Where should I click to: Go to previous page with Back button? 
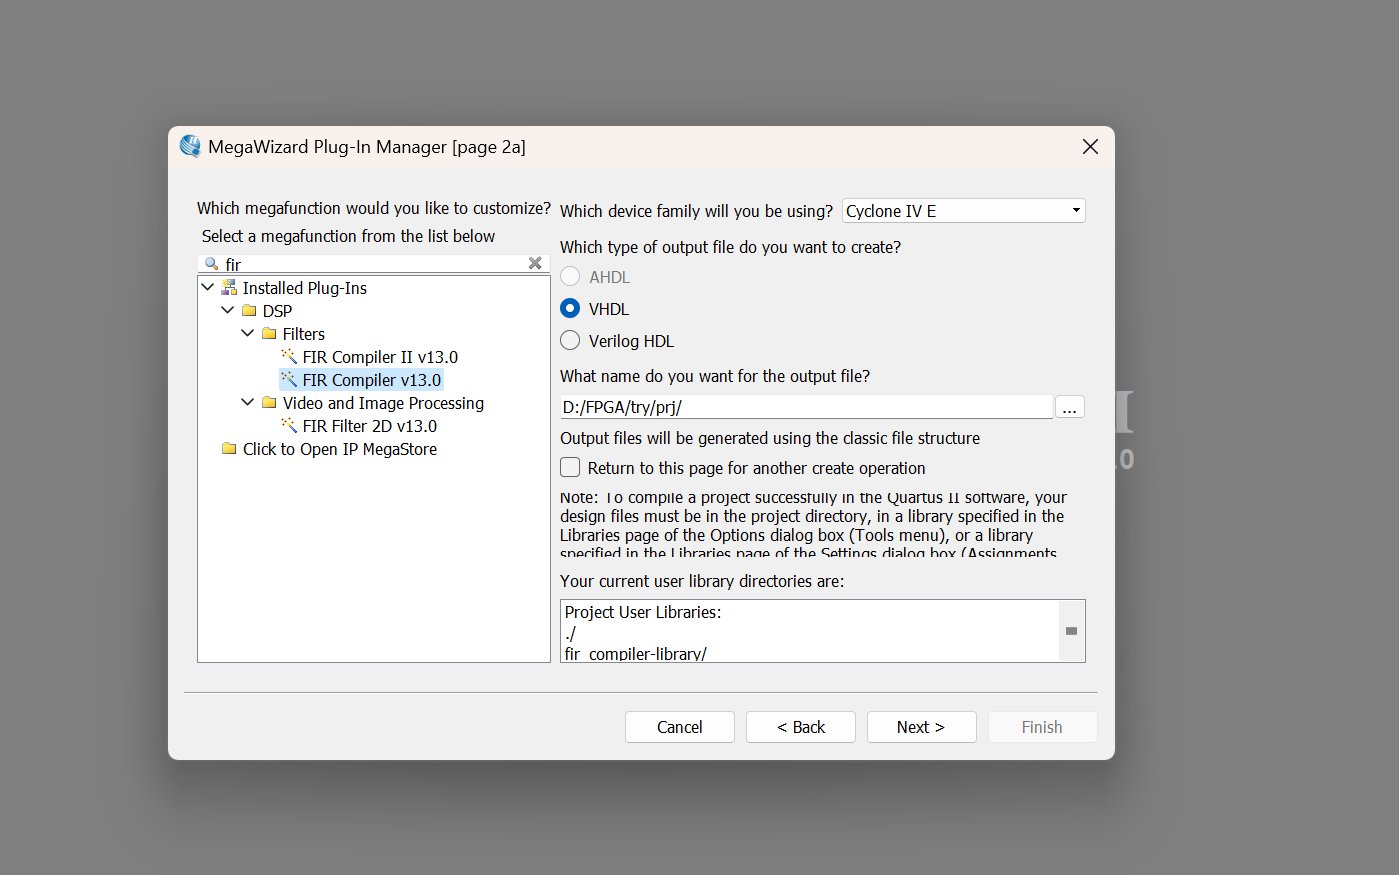pos(801,727)
